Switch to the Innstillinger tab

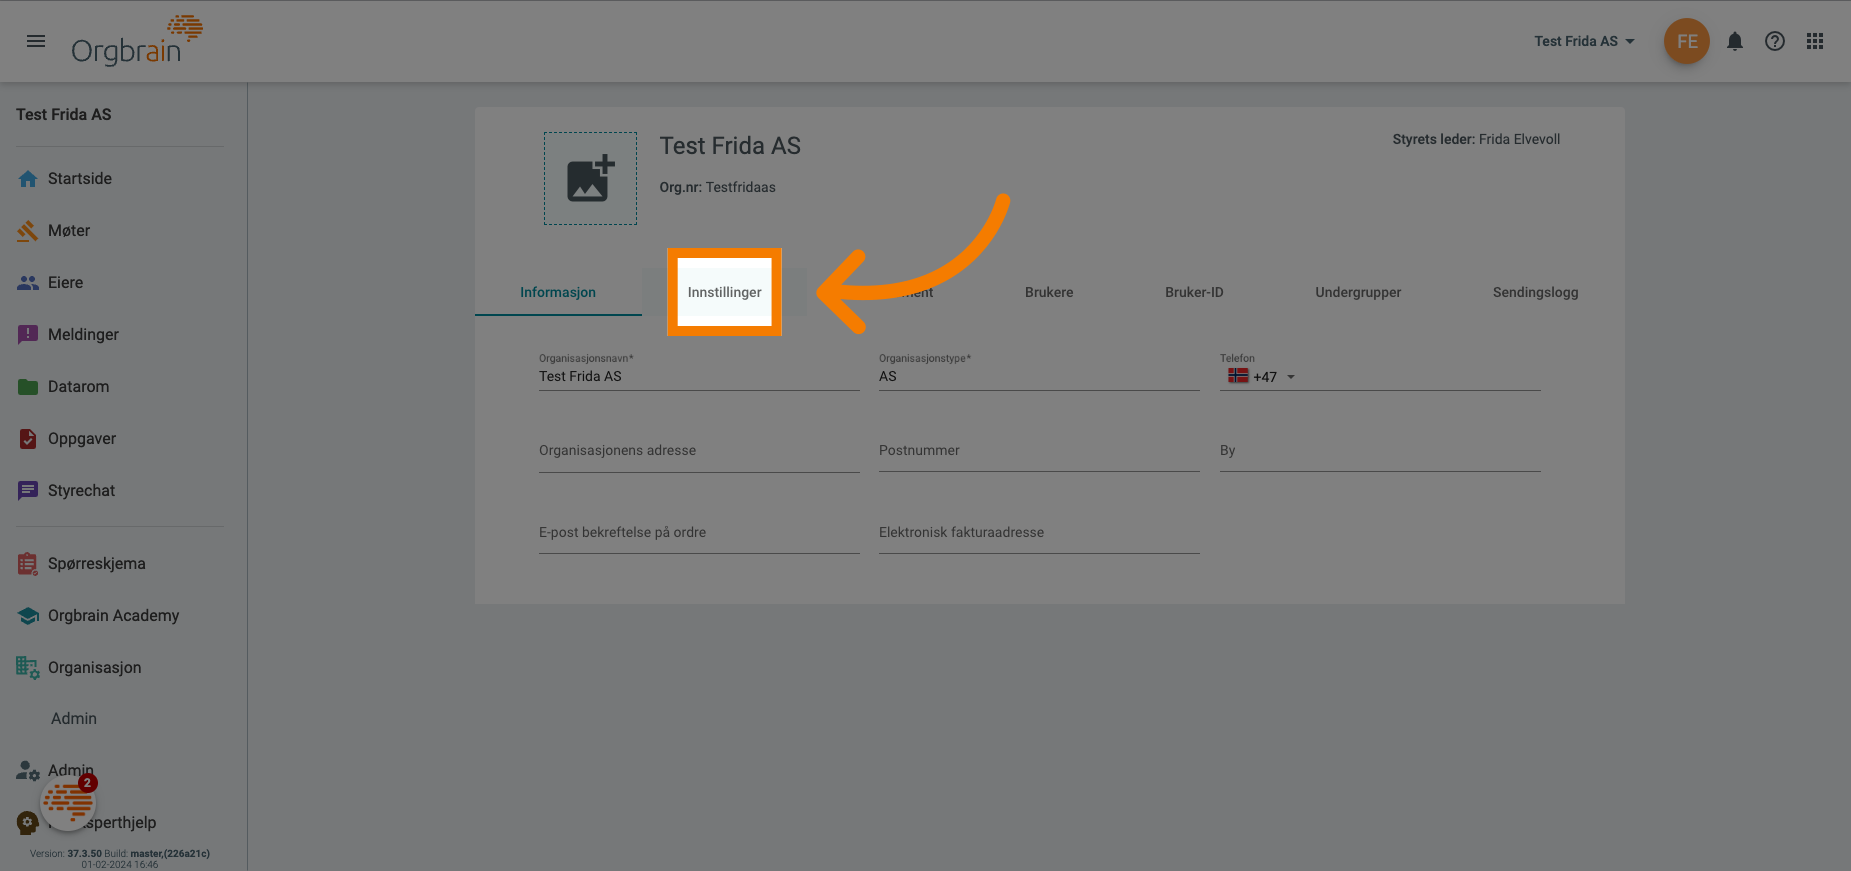[724, 292]
